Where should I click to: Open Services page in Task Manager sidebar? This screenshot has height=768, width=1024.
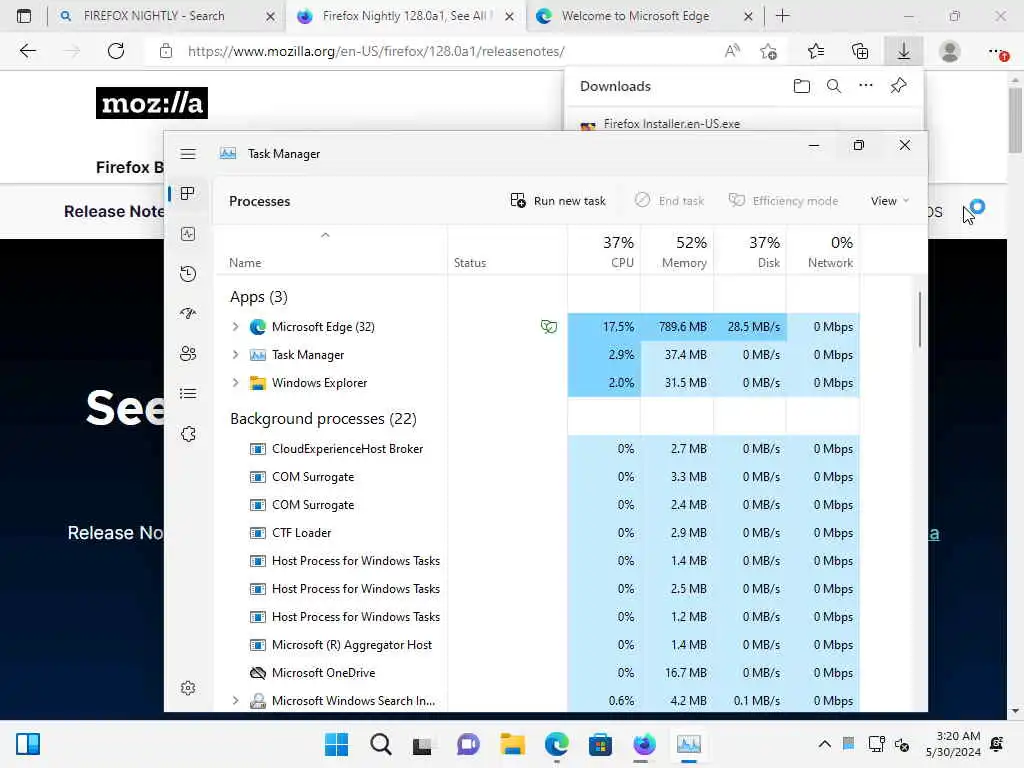point(188,434)
